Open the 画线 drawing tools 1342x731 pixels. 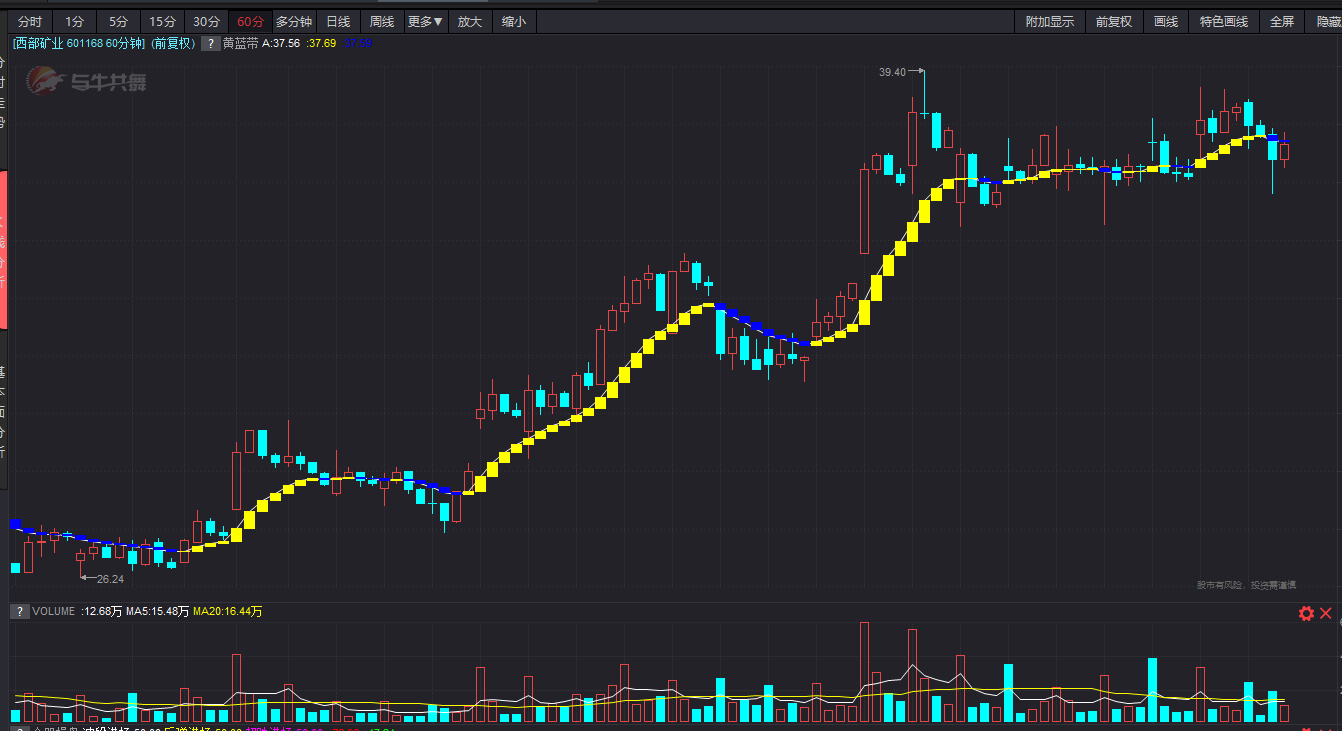click(x=1166, y=21)
